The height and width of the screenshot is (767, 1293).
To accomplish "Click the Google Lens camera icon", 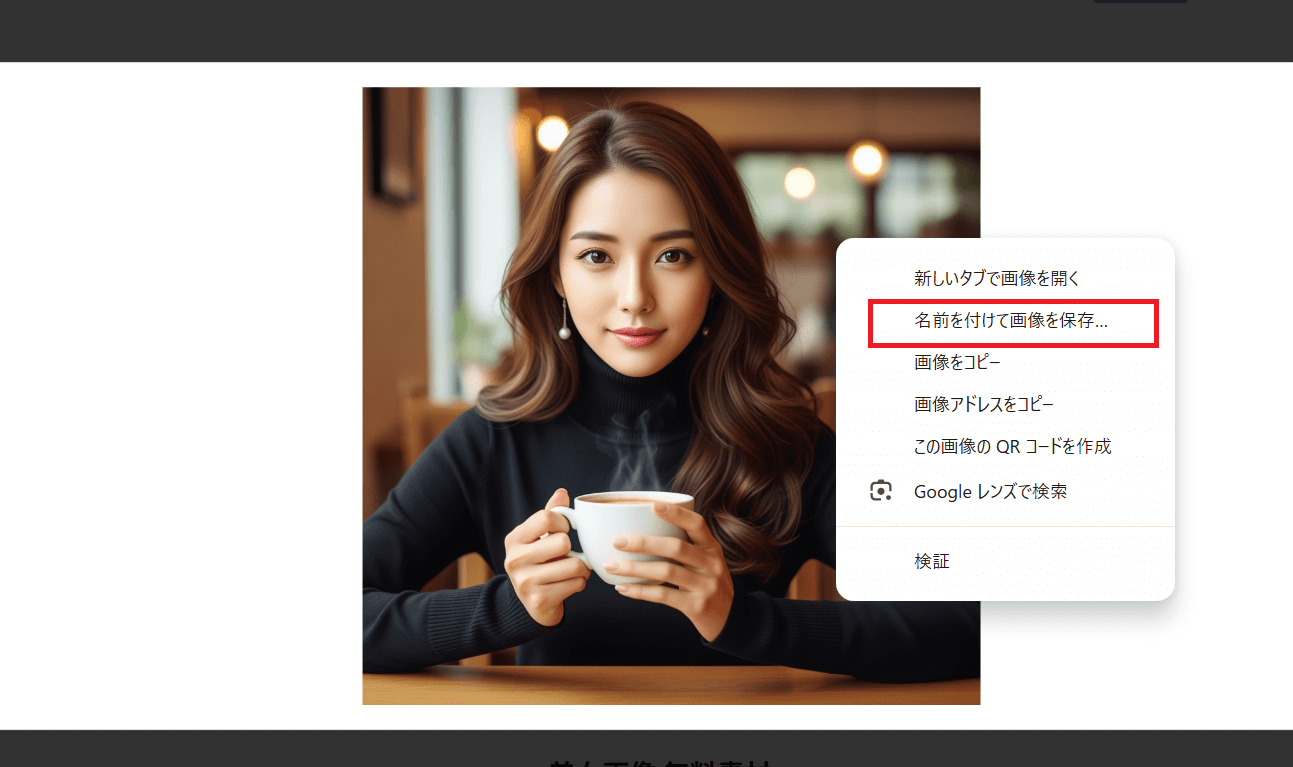I will (881, 491).
